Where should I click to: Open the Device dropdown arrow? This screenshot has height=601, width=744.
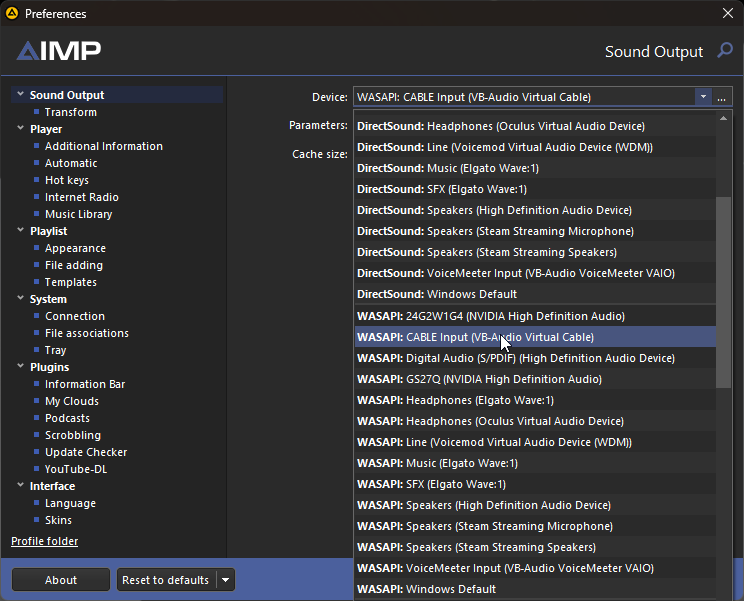pos(703,97)
